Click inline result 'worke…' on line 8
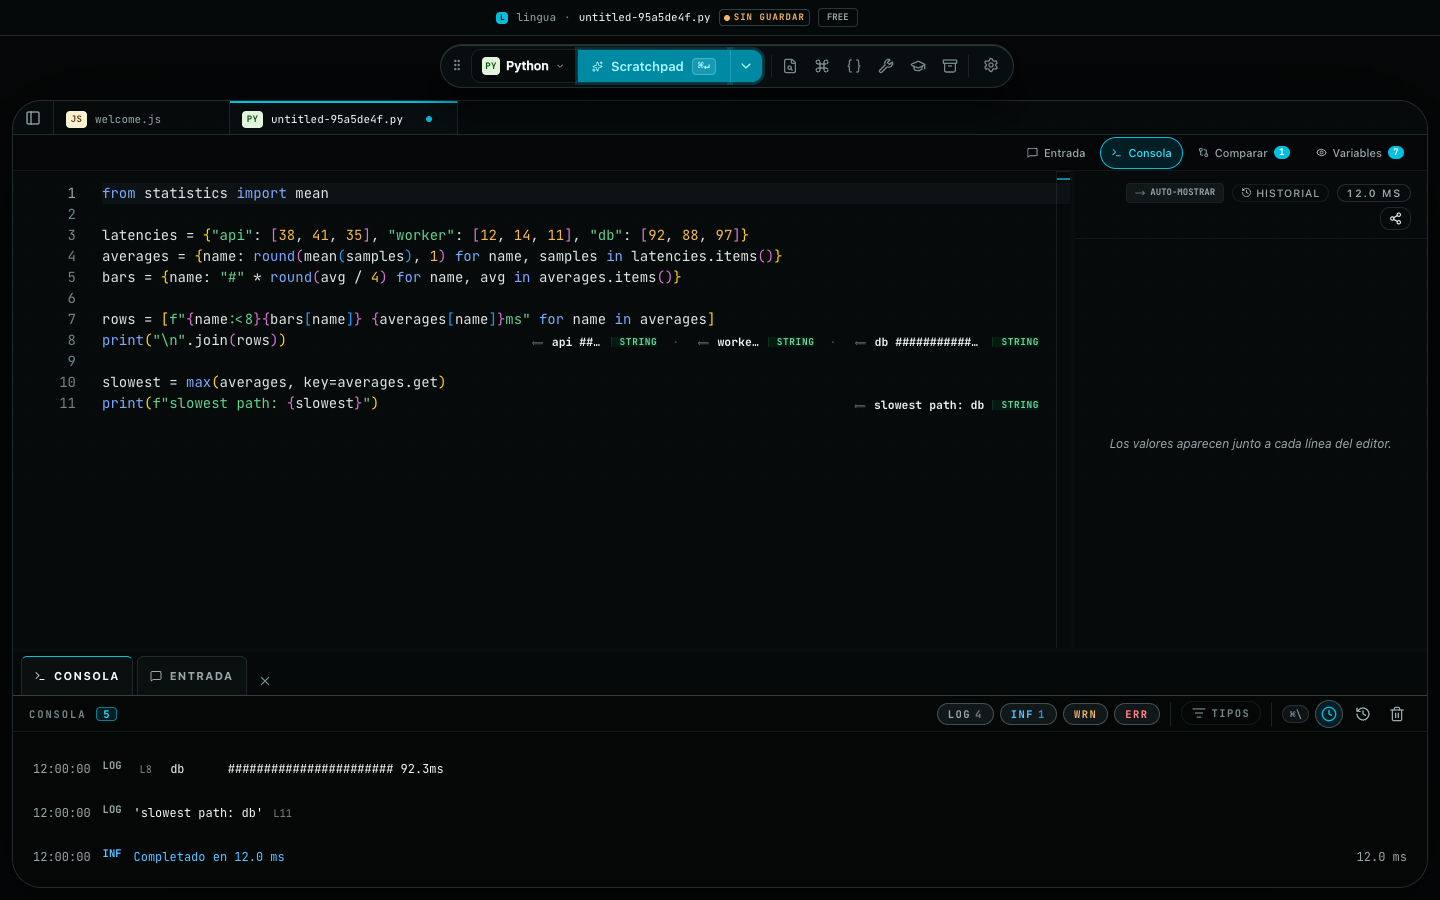 coord(738,342)
